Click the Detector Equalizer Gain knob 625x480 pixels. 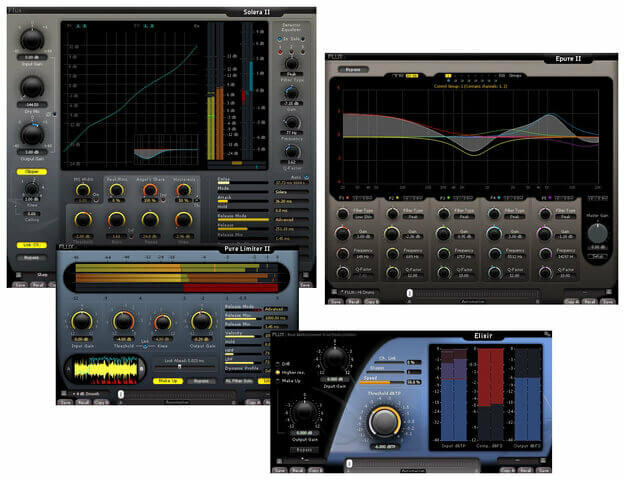tap(291, 93)
